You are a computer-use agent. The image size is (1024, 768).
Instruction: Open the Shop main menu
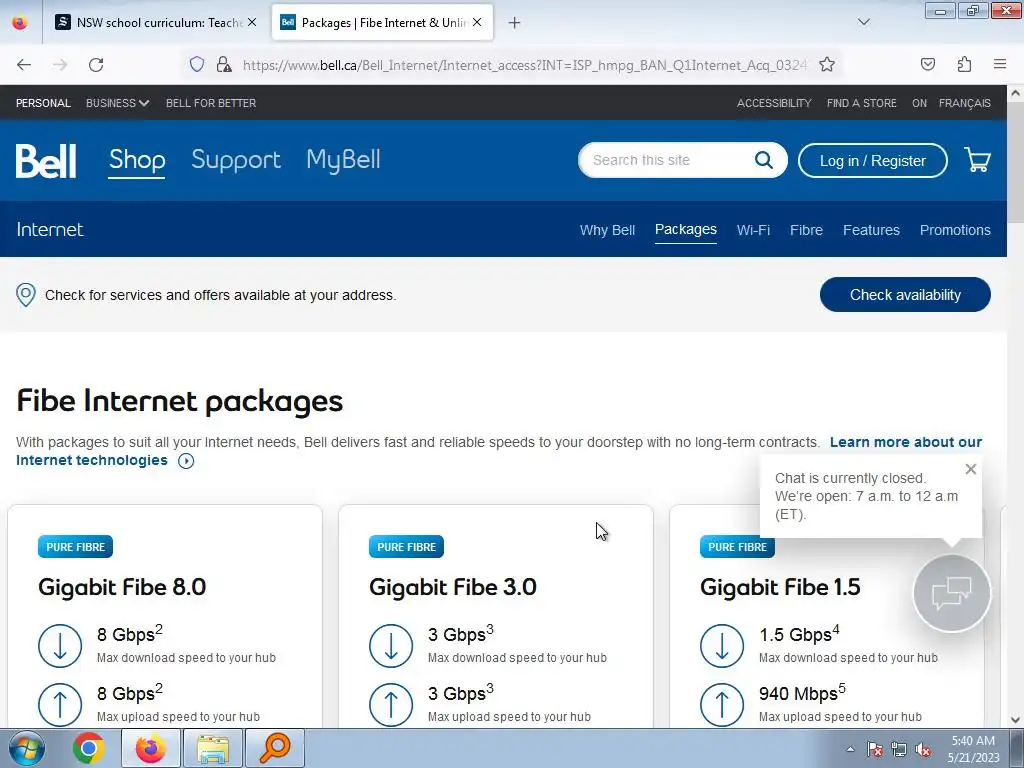pyautogui.click(x=137, y=160)
